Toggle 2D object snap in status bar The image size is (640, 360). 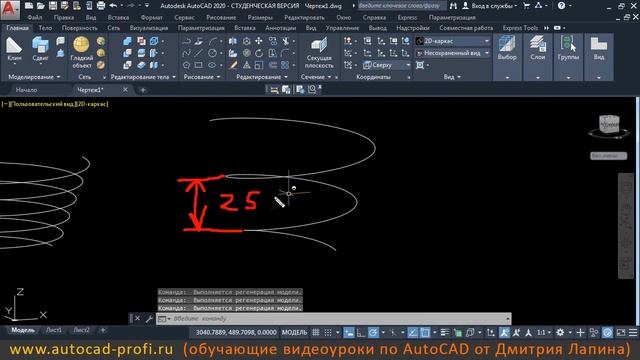(x=425, y=333)
